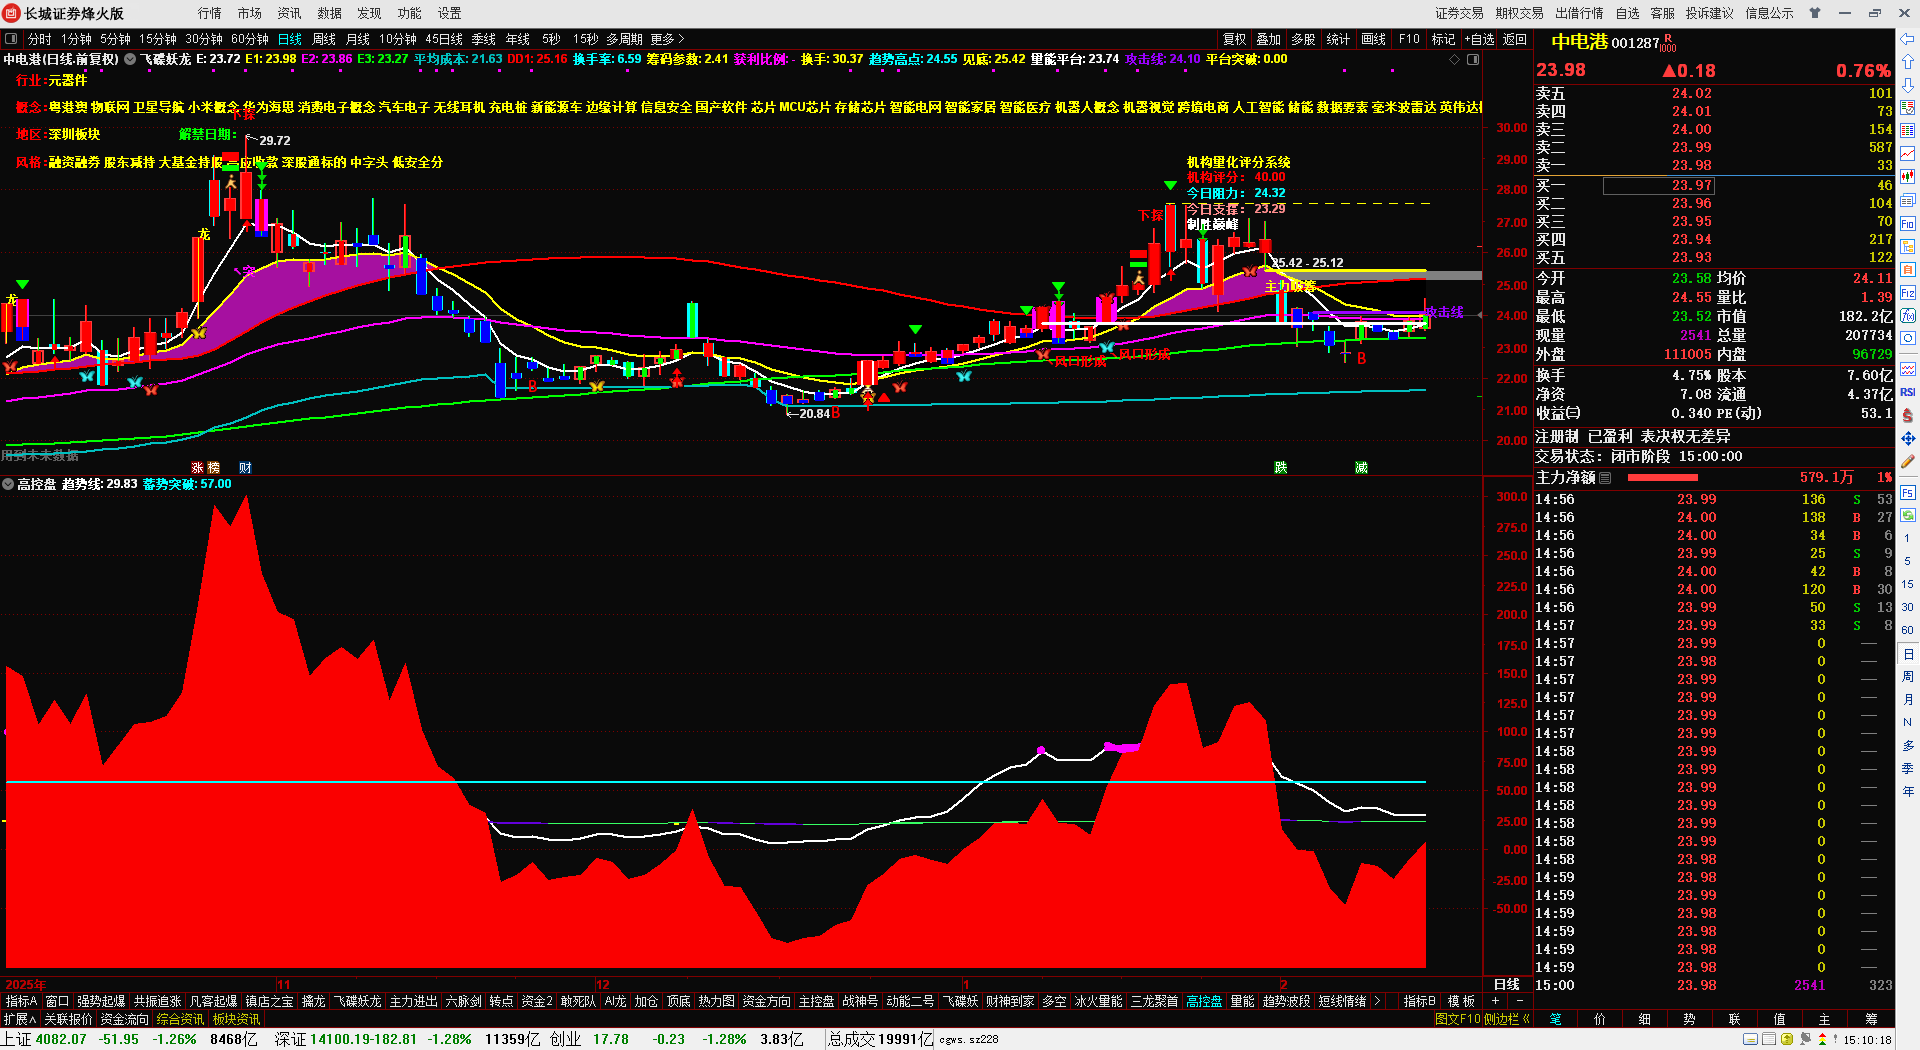Screen dimensions: 1920x1050
Task: Collapse the 高控盘 indicator pane
Action: (8, 484)
